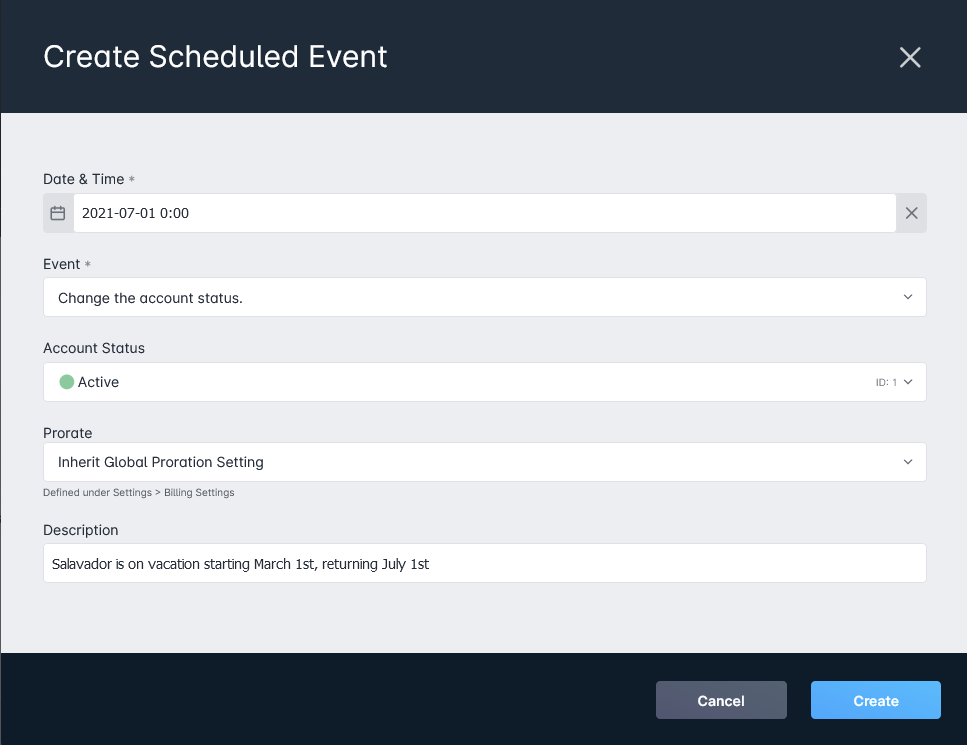Click the green Active status dot
The image size is (967, 745).
[67, 382]
